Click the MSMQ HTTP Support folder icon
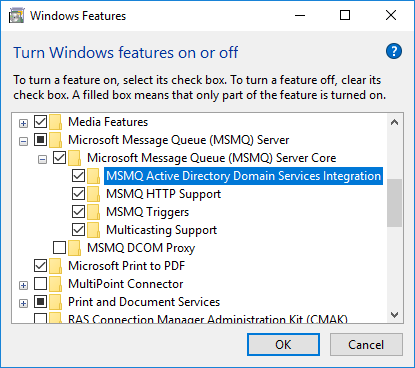This screenshot has width=415, height=368. pos(94,194)
